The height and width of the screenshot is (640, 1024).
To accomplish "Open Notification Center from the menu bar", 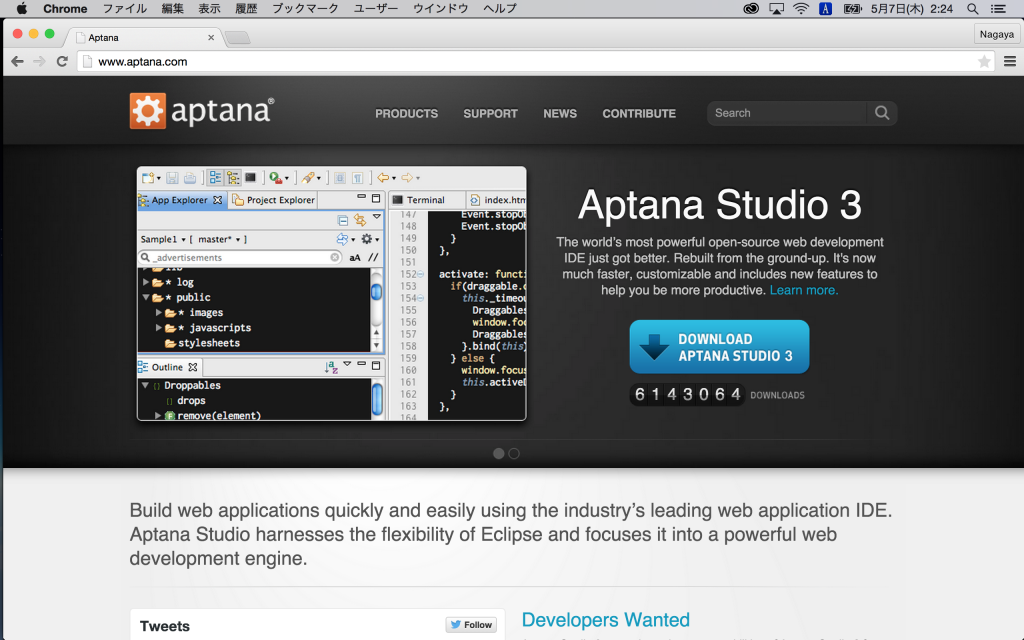I will tap(998, 8).
